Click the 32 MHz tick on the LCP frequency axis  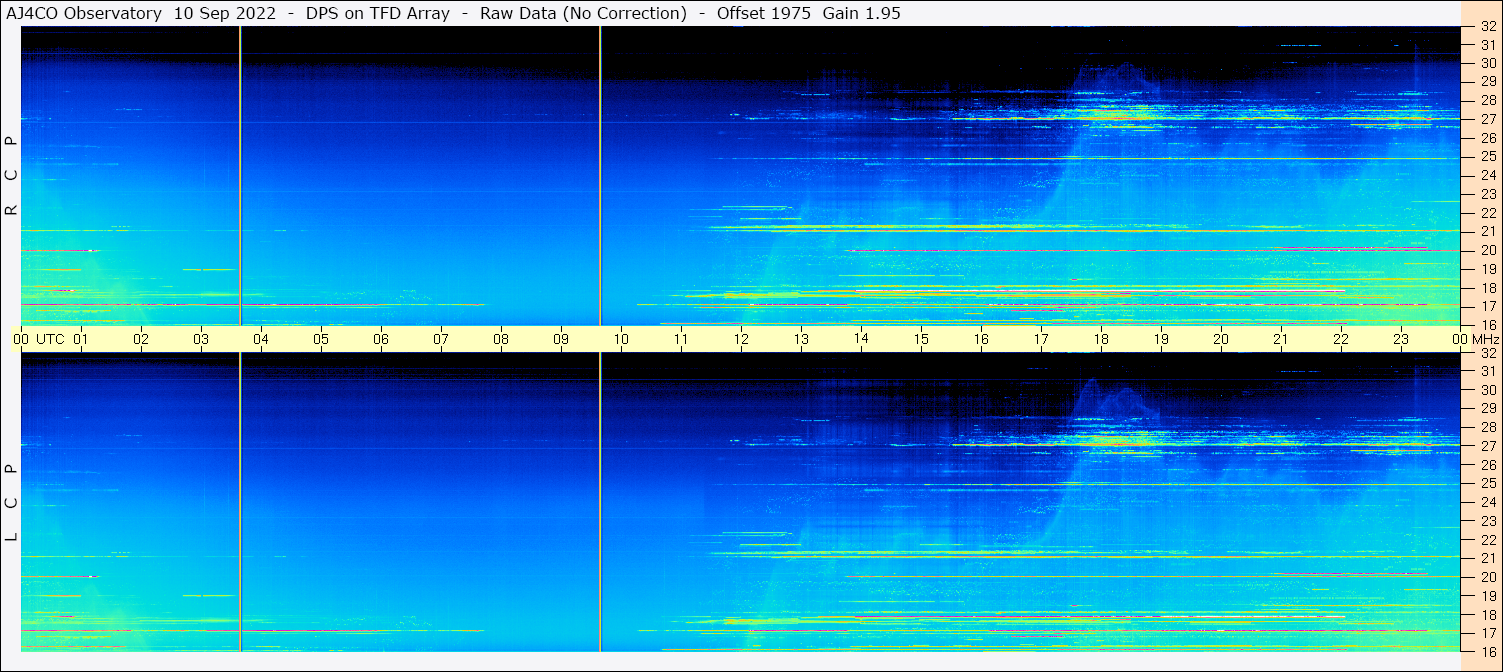click(1488, 353)
